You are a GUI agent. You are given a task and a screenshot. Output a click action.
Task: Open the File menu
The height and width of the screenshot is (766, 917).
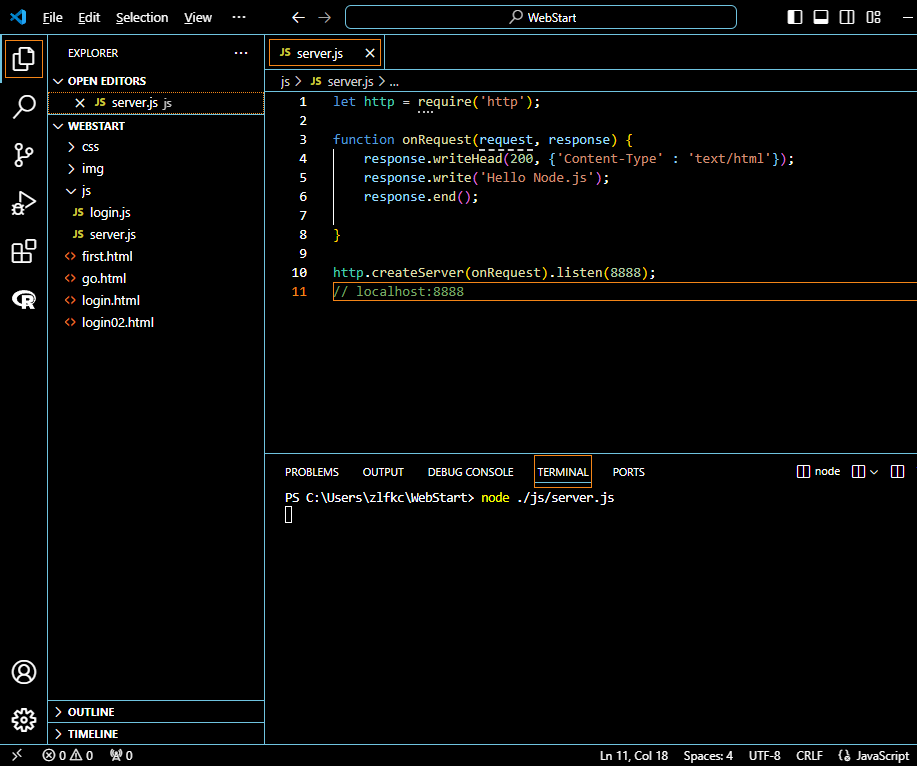(x=53, y=18)
